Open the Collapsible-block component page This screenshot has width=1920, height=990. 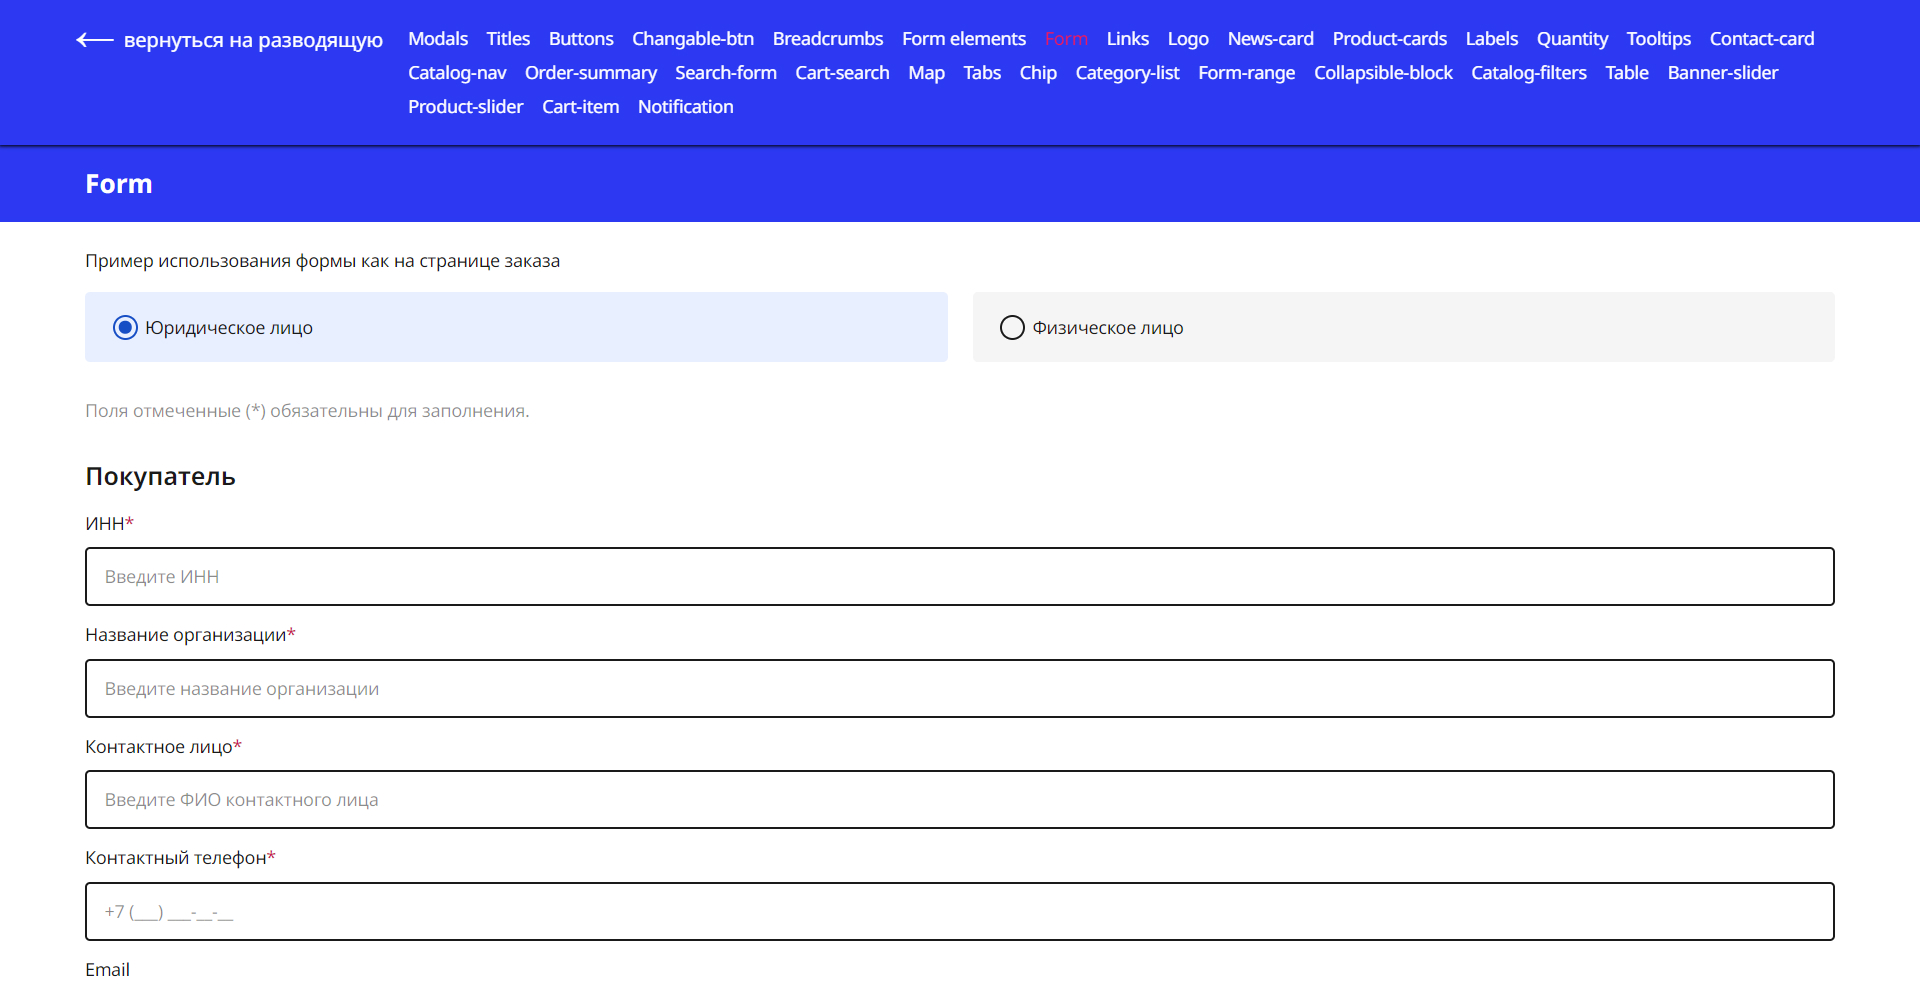(x=1382, y=73)
